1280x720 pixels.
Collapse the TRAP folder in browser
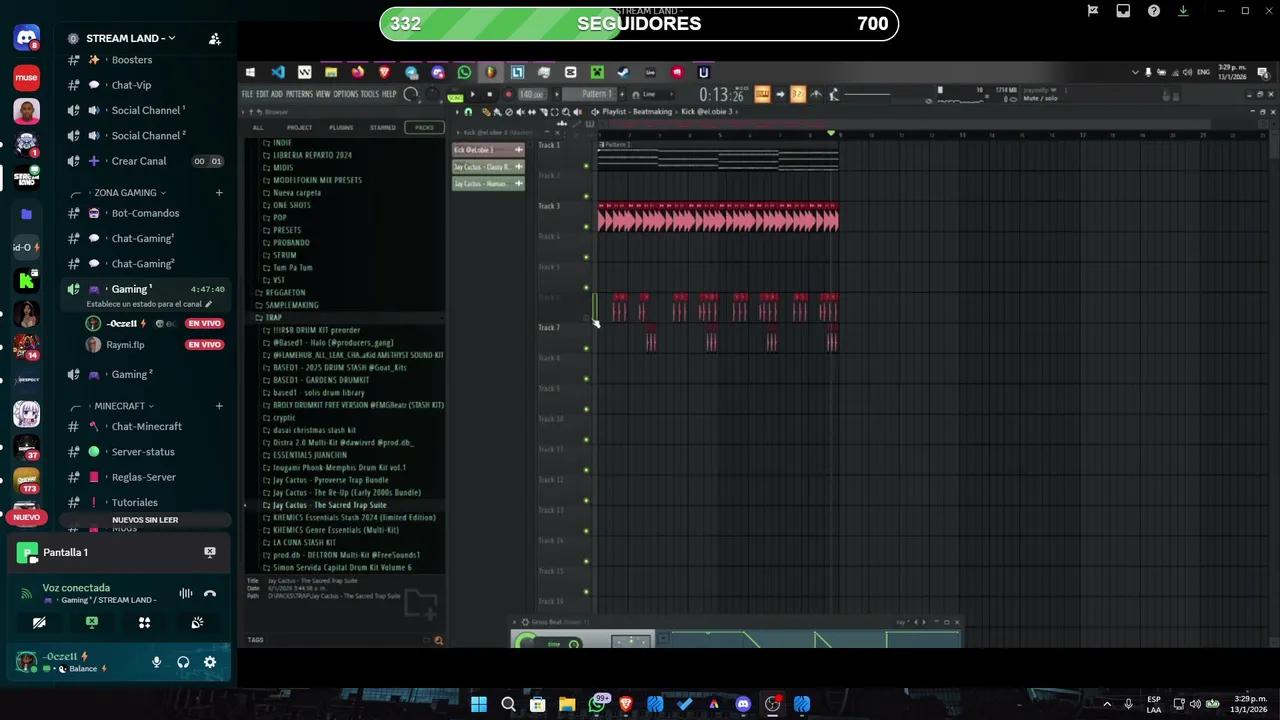(273, 317)
